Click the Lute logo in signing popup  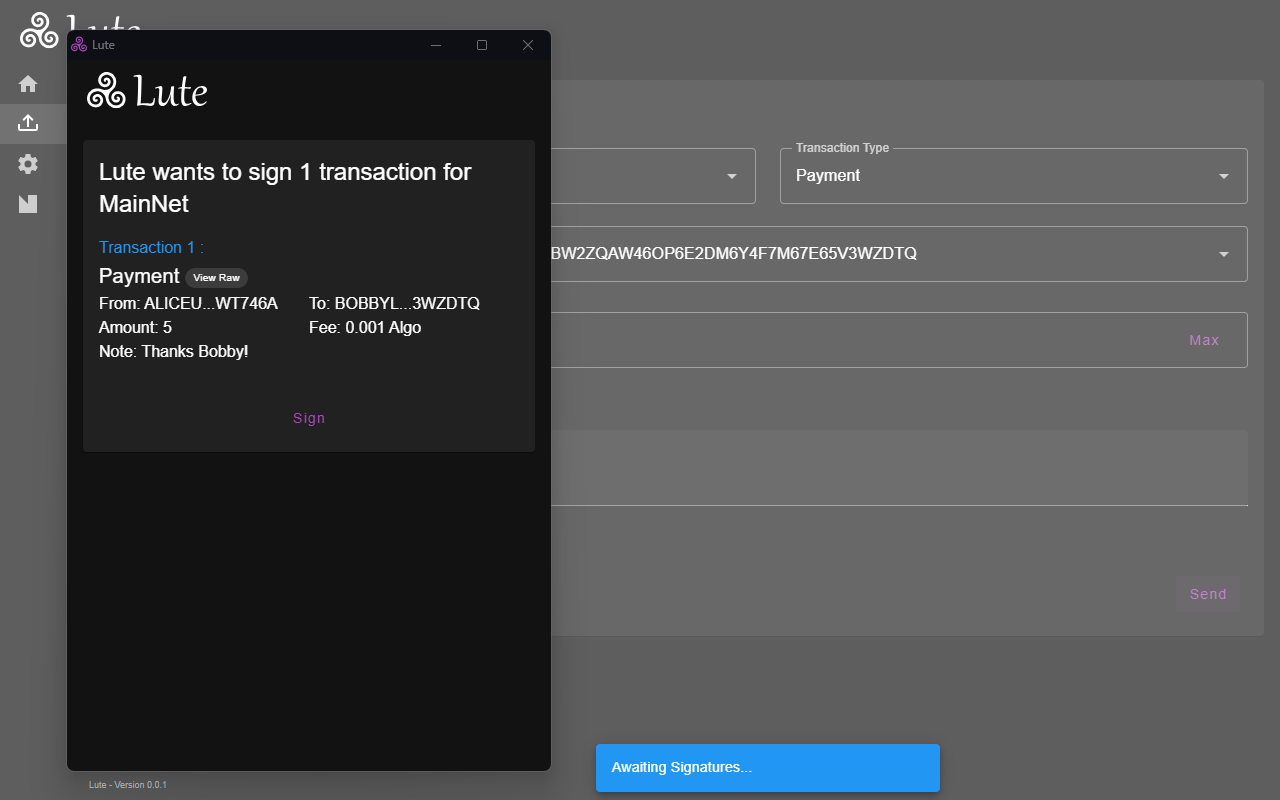(147, 92)
